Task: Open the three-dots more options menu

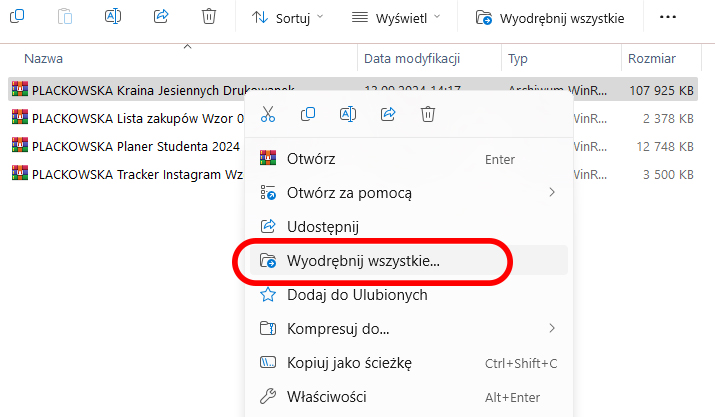Action: (x=668, y=17)
